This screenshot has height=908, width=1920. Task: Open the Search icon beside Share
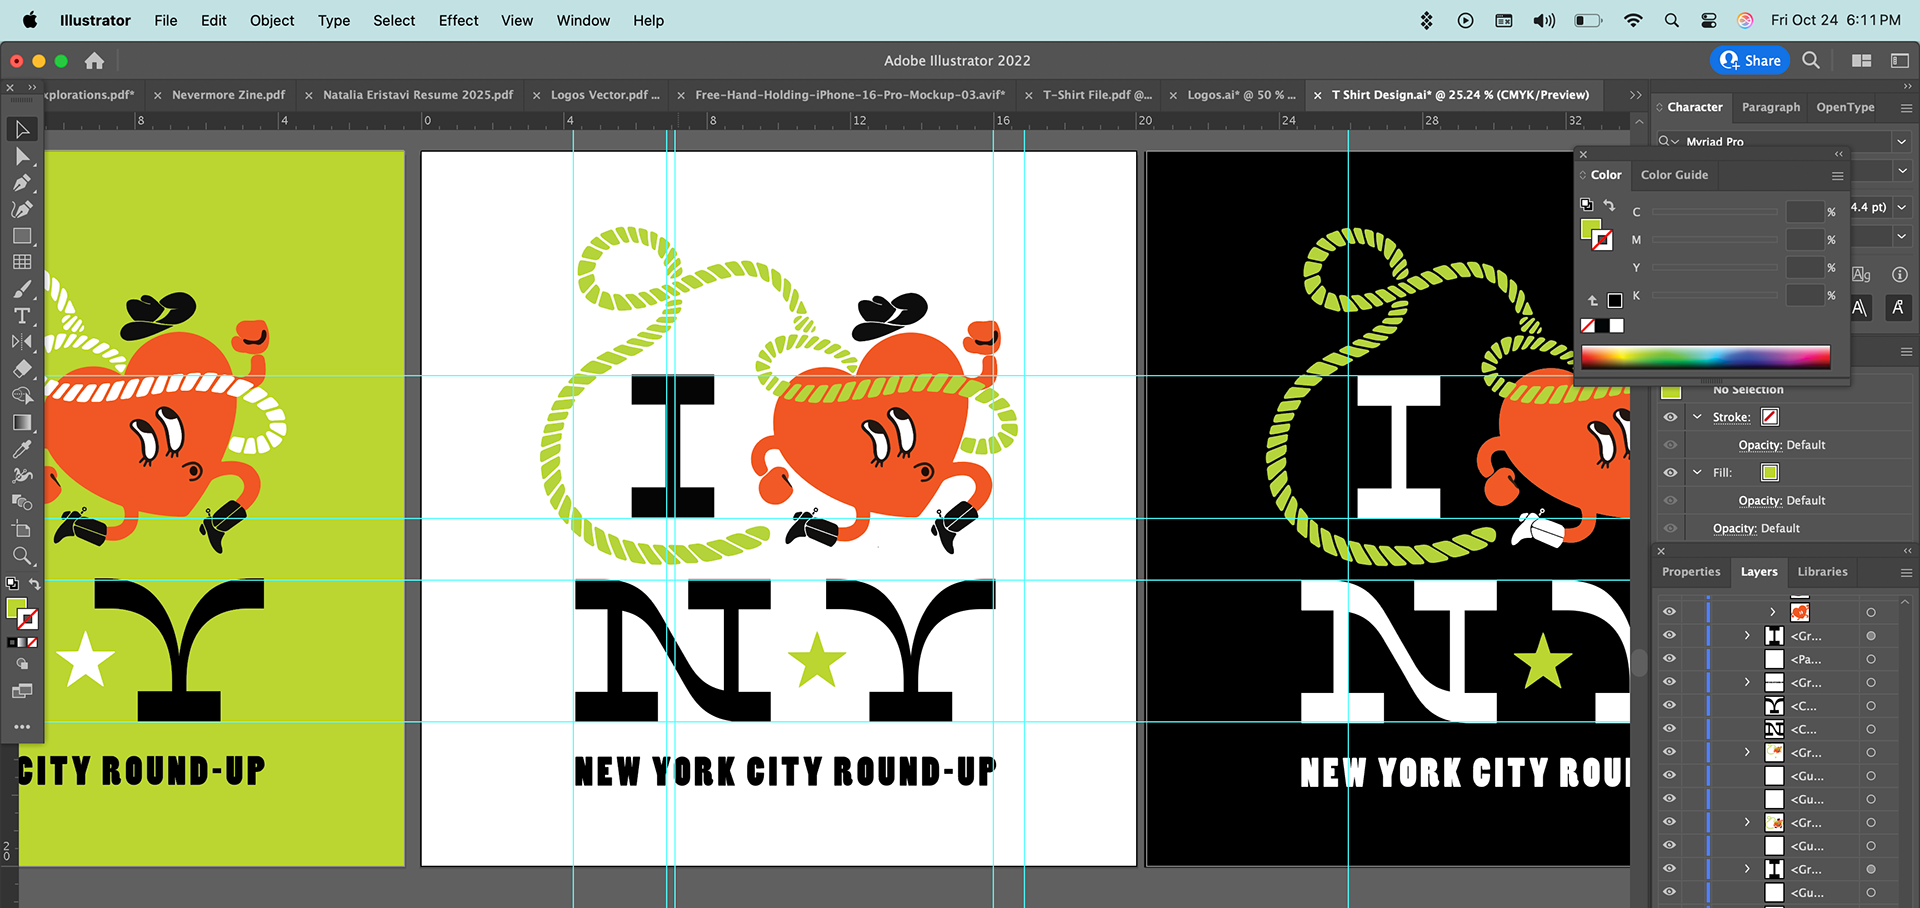click(1811, 60)
